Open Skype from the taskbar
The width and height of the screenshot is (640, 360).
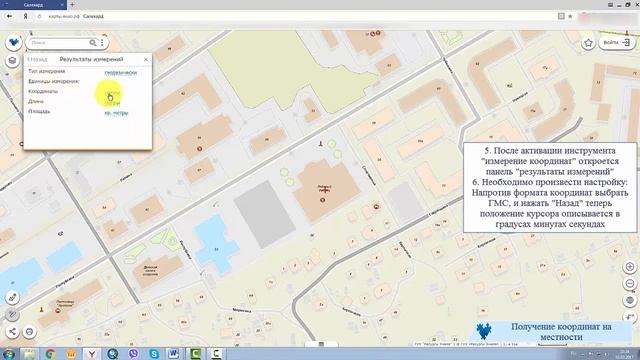point(154,354)
